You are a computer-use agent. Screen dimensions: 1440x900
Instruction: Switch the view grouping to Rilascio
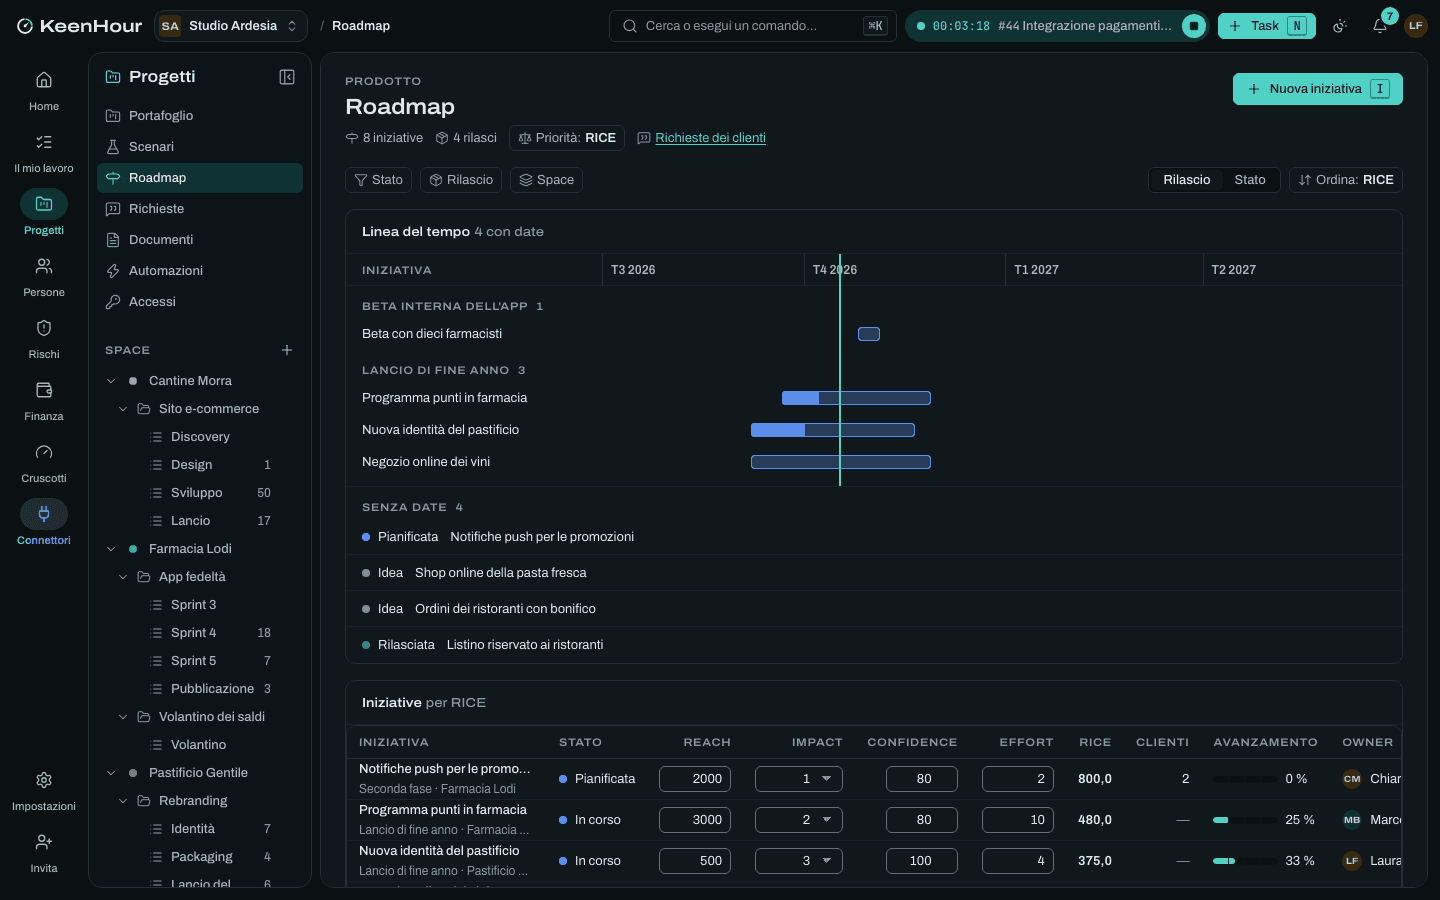[1186, 180]
